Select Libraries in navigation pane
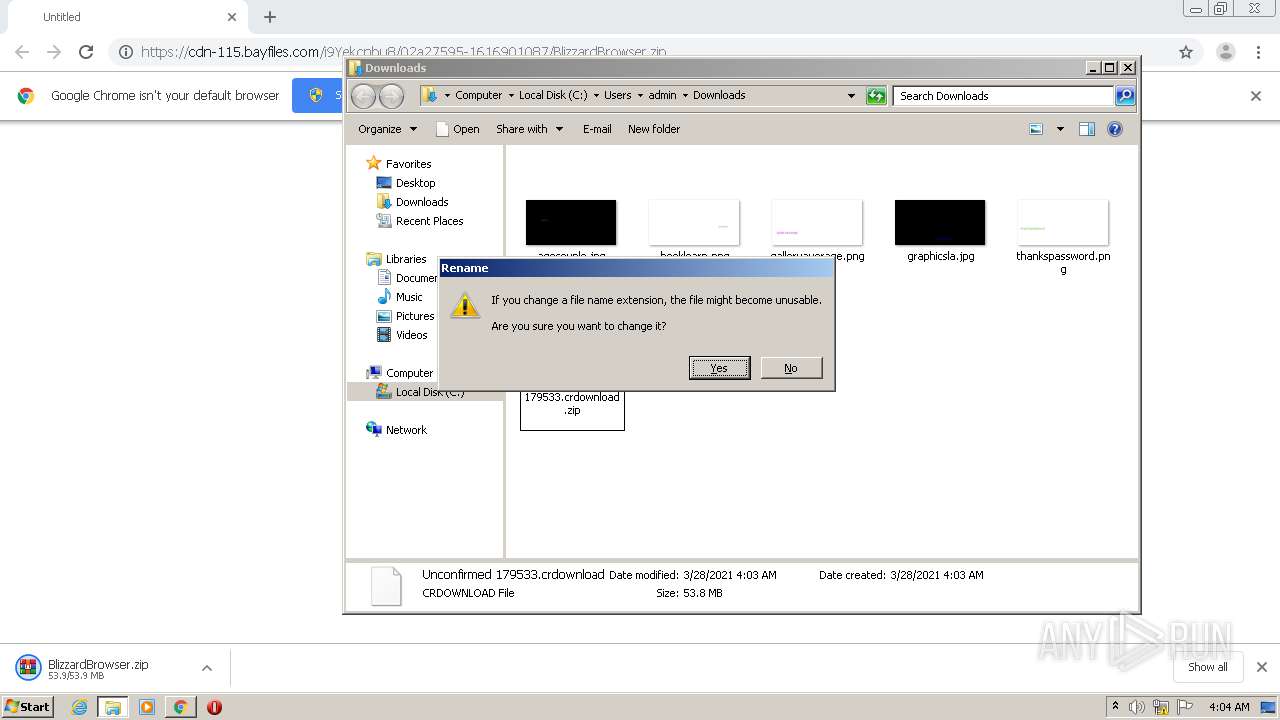Viewport: 1280px width, 720px height. point(406,259)
